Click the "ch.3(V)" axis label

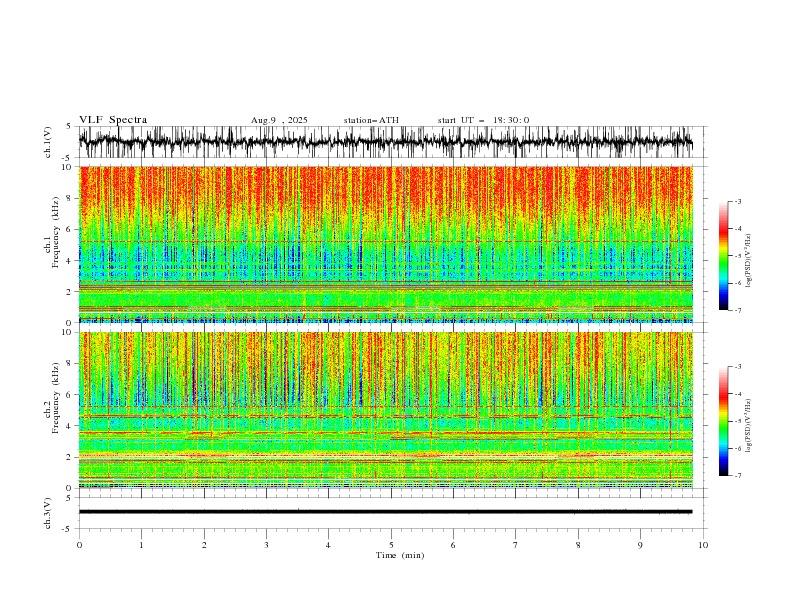(x=48, y=513)
